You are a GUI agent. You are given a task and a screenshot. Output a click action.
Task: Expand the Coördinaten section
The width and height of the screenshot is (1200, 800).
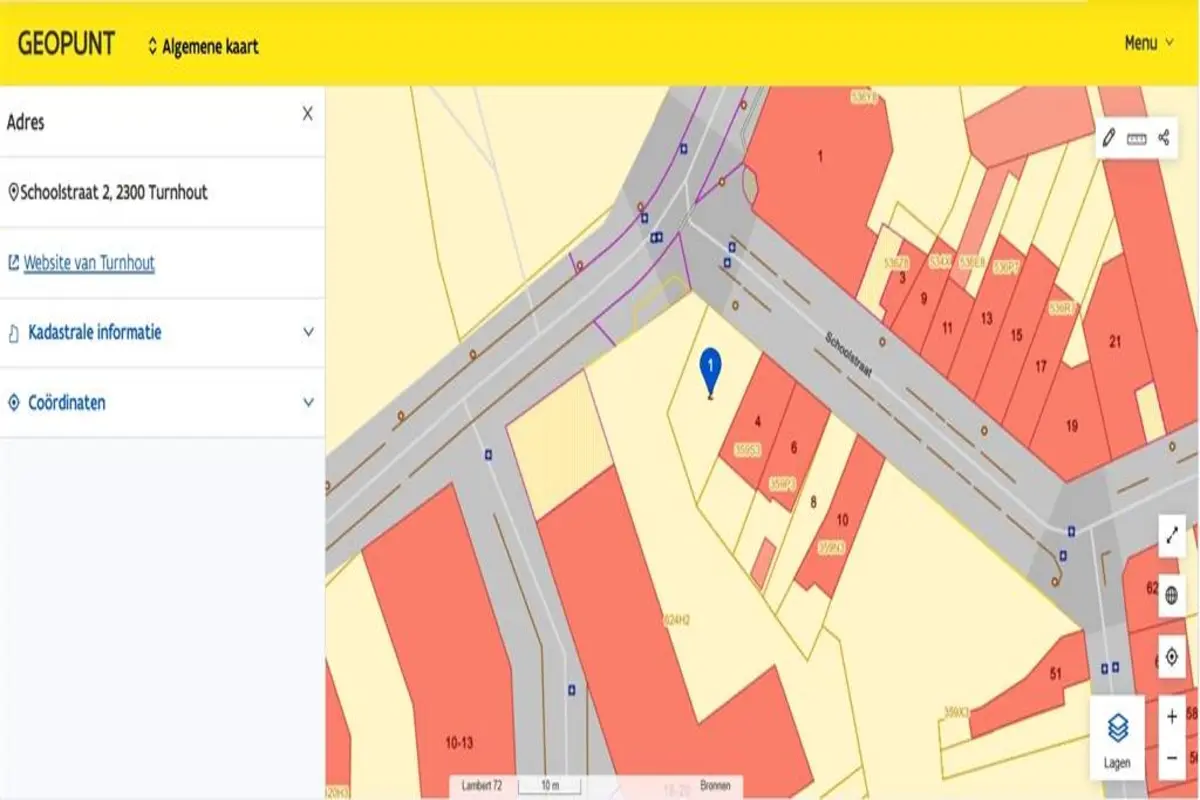160,402
